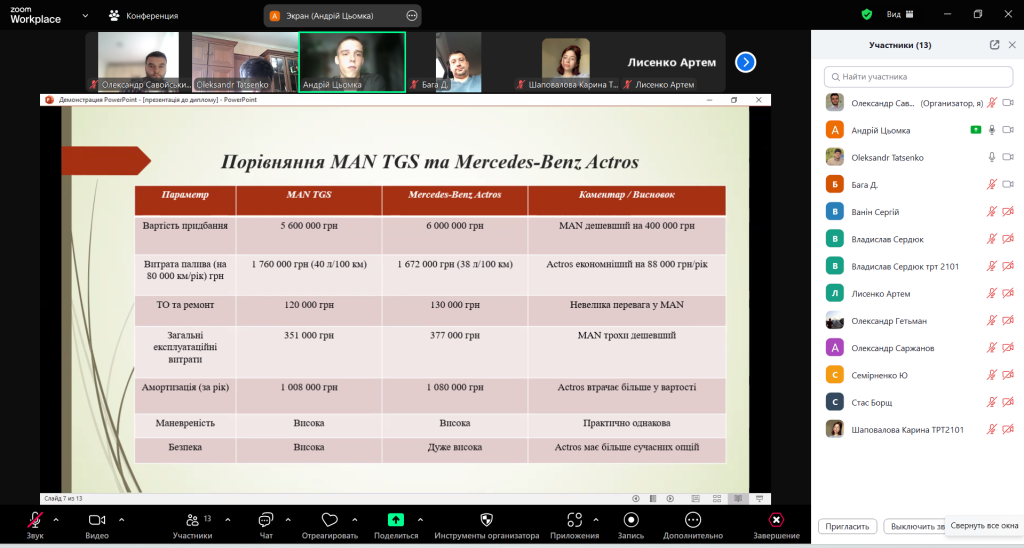1024x548 pixels.
Task: Expand video options arrow next to Видео
Action: 121,520
